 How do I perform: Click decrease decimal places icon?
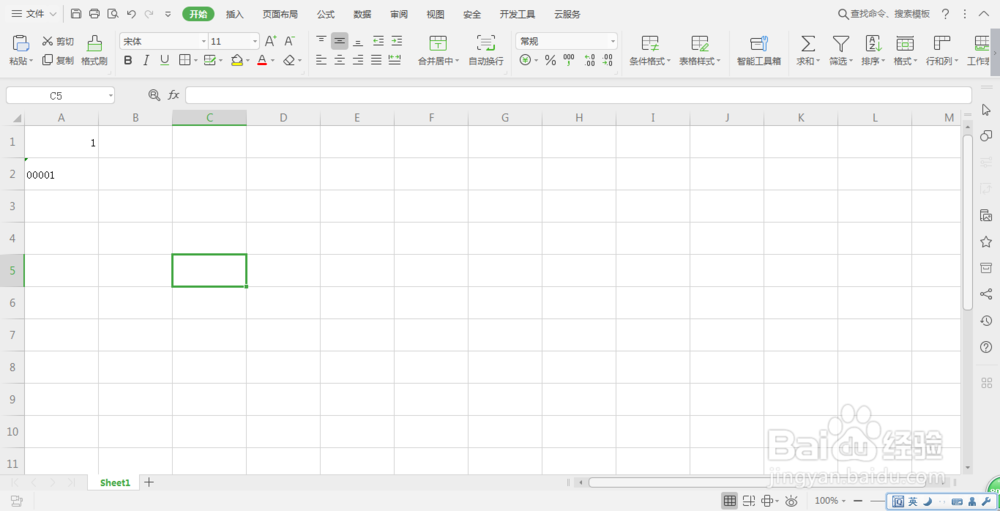coord(607,61)
